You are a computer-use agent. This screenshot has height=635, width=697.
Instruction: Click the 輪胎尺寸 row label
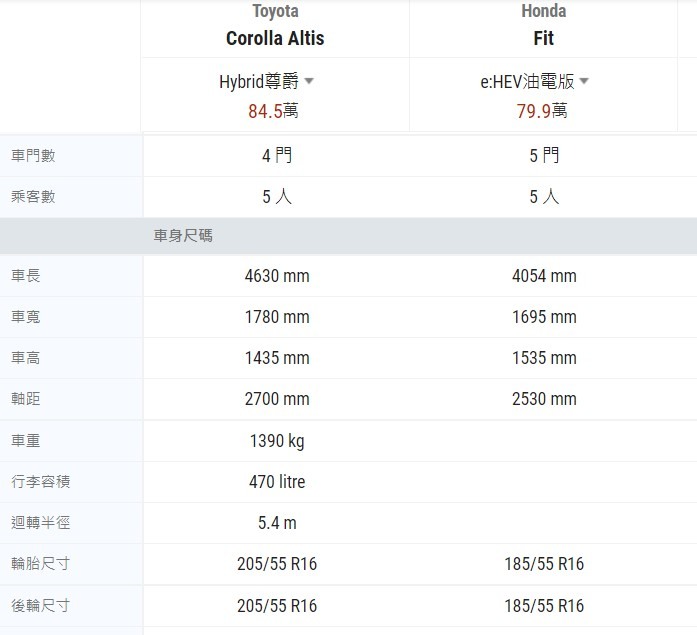pyautogui.click(x=41, y=564)
